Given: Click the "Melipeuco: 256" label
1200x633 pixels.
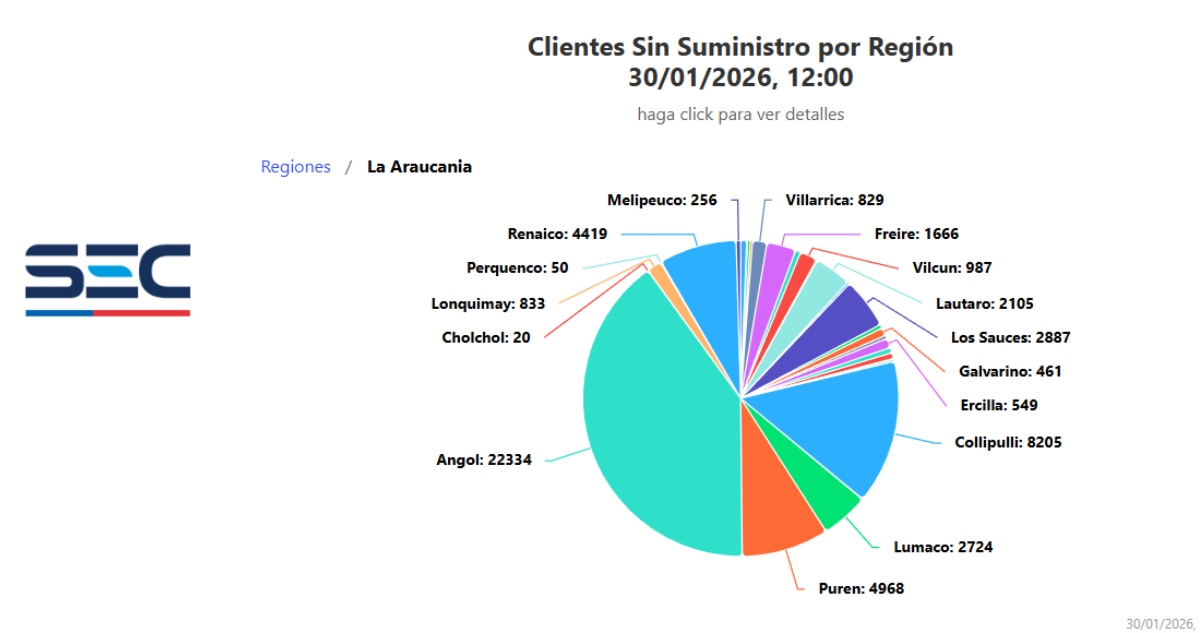Looking at the screenshot, I should click(662, 200).
